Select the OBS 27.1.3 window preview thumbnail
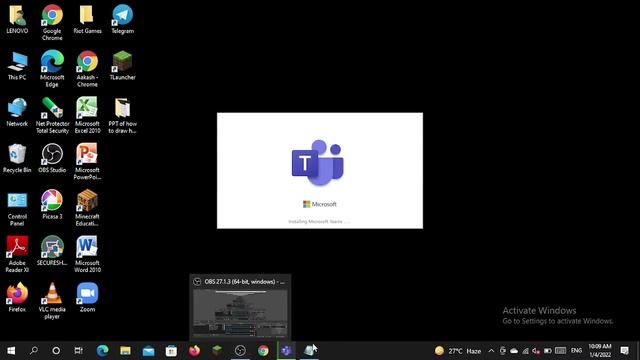The image size is (640, 360). [x=240, y=313]
